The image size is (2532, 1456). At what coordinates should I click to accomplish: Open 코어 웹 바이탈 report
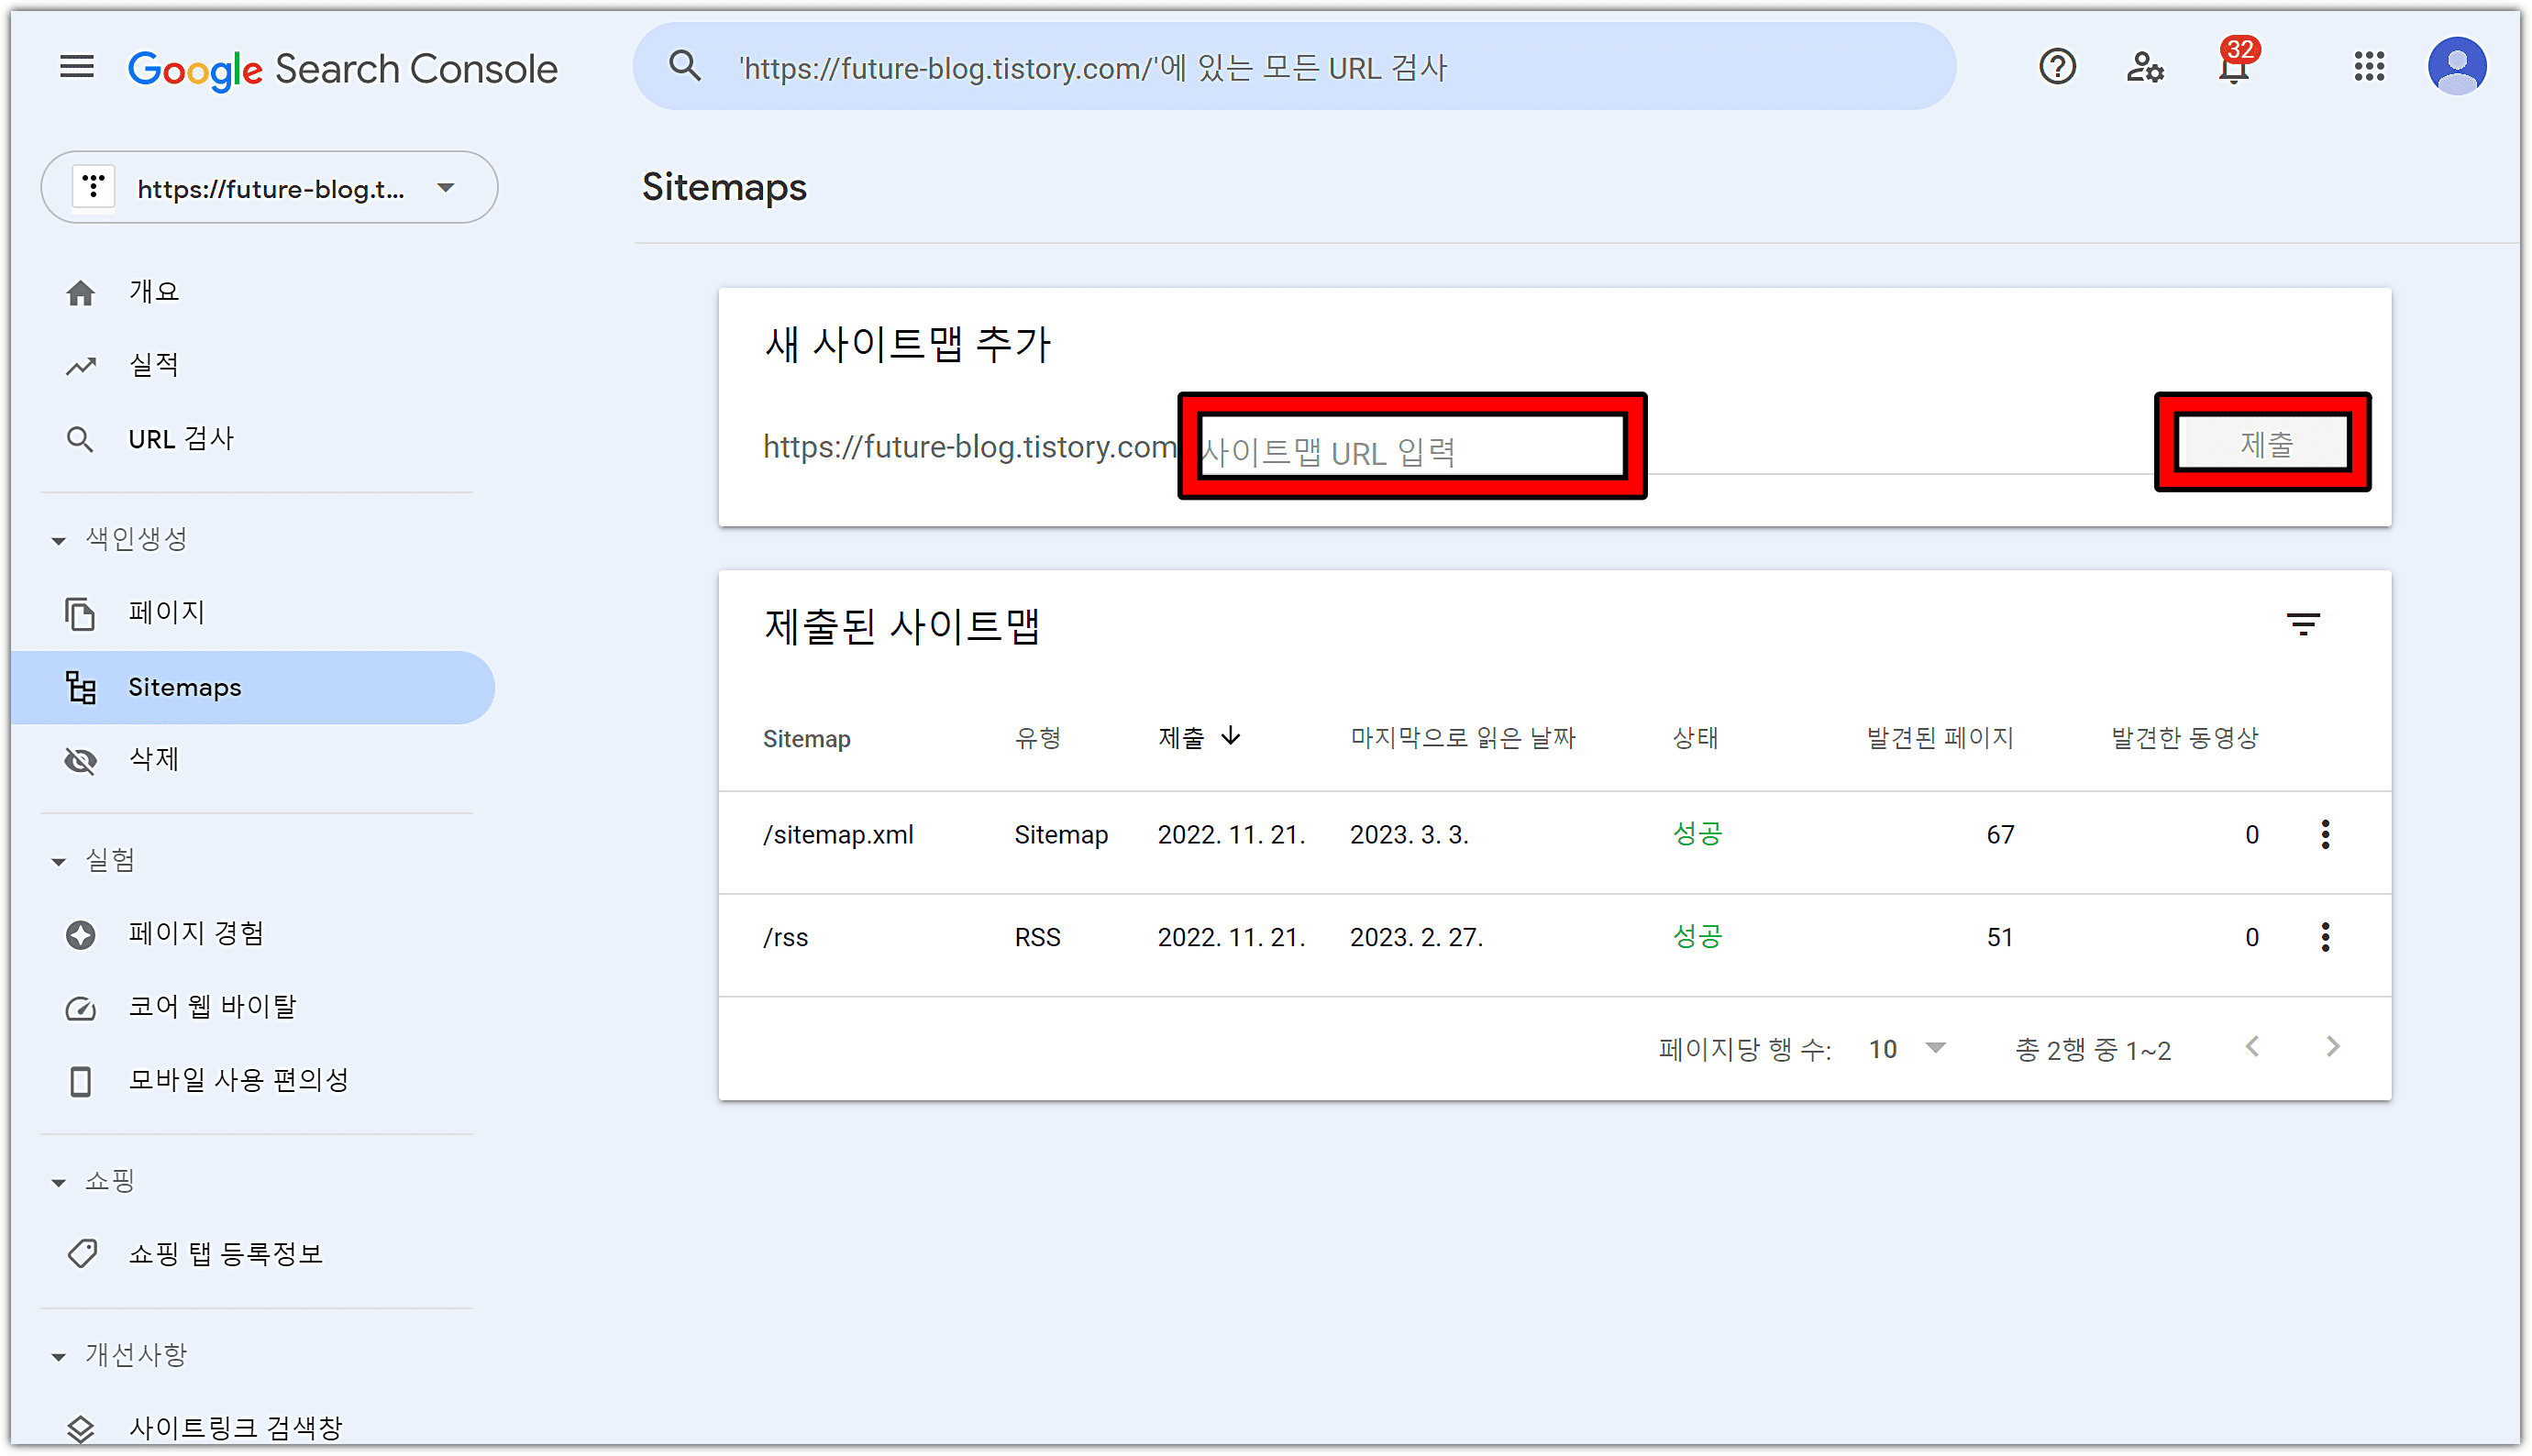click(212, 1007)
